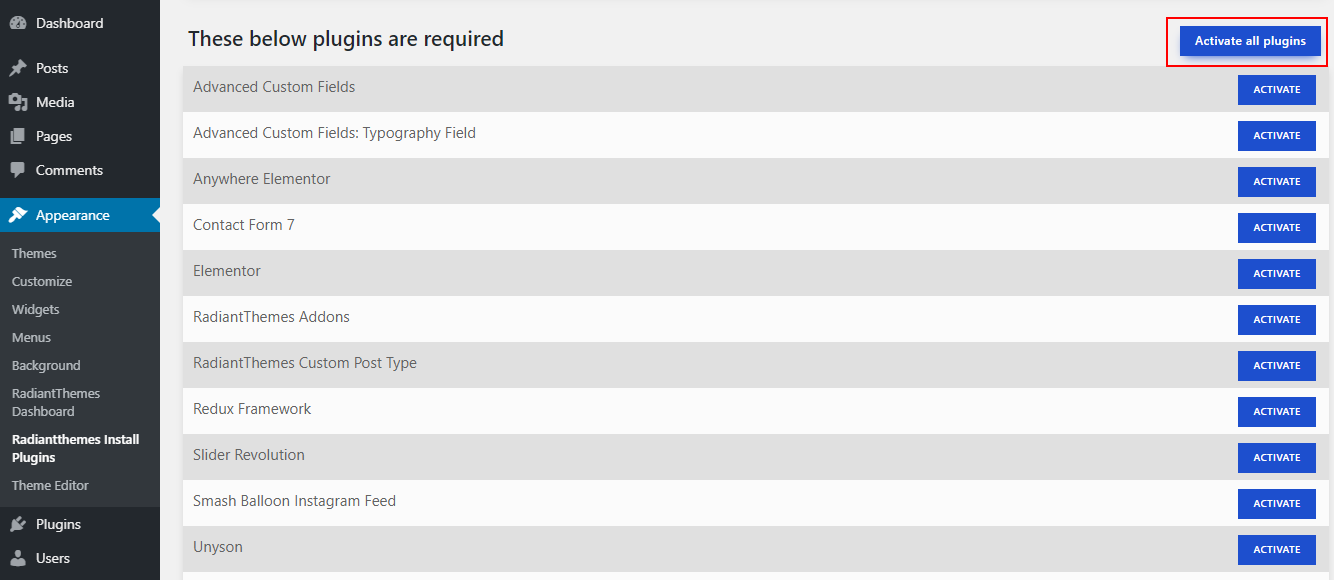1334x580 pixels.
Task: Open the Customize submenu item
Action: (42, 281)
